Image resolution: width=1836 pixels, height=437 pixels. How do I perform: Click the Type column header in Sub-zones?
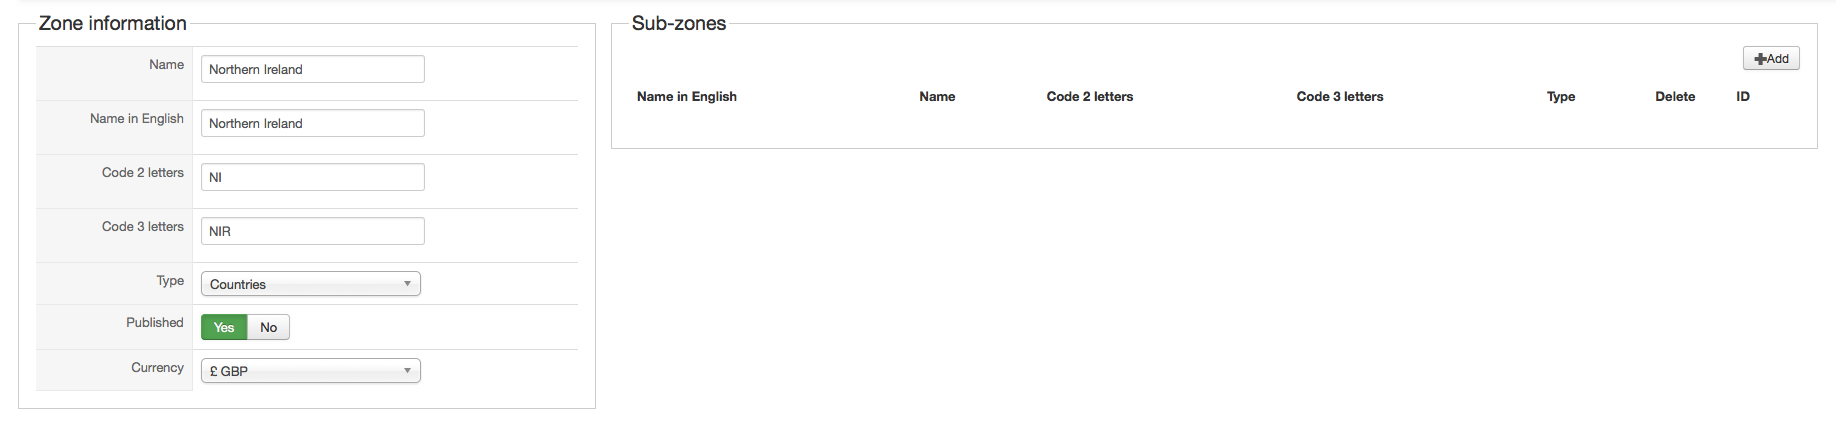pos(1560,97)
